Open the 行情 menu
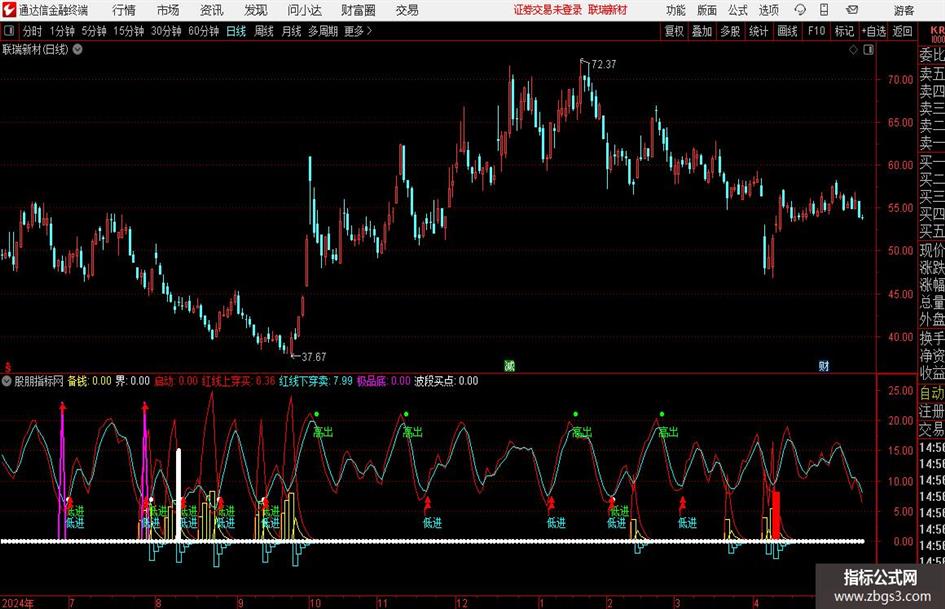 pyautogui.click(x=124, y=10)
